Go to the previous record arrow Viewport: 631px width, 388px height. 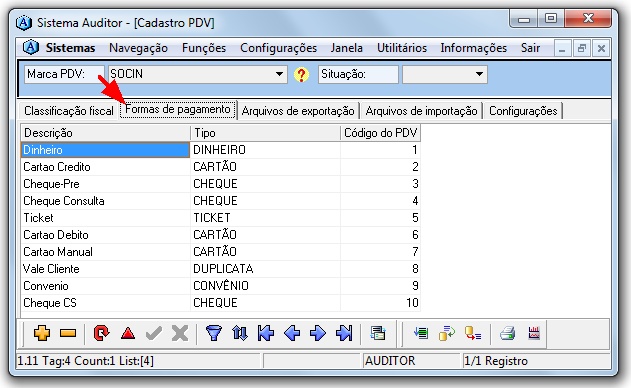tap(292, 333)
